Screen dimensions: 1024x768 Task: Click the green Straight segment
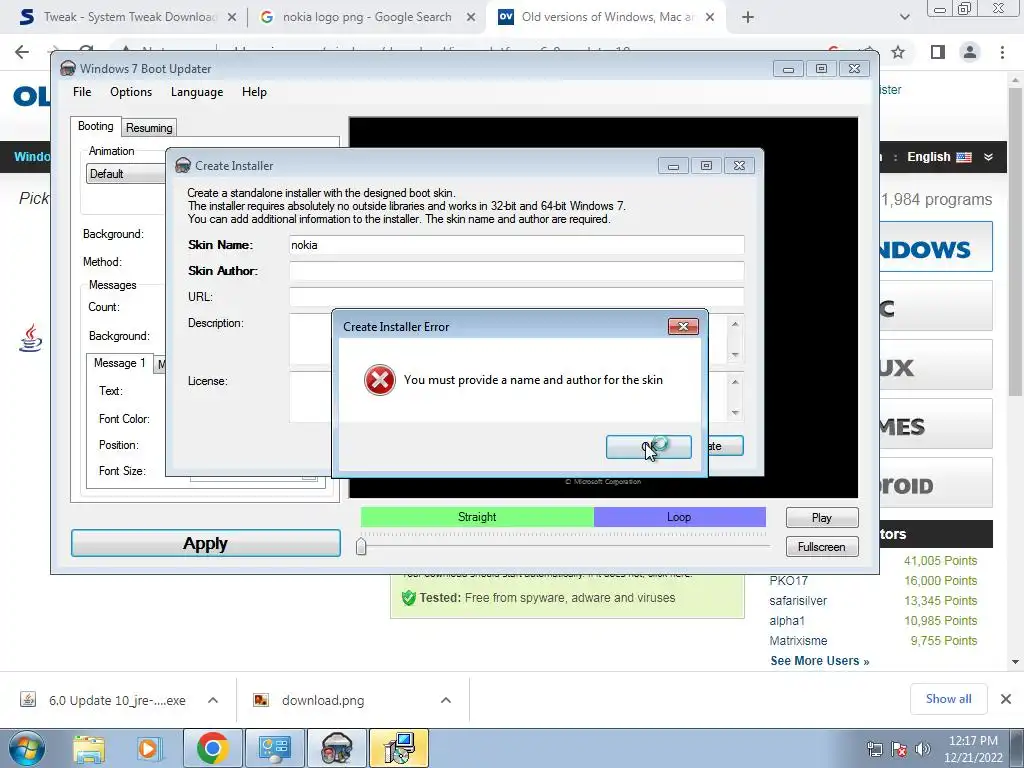477,517
